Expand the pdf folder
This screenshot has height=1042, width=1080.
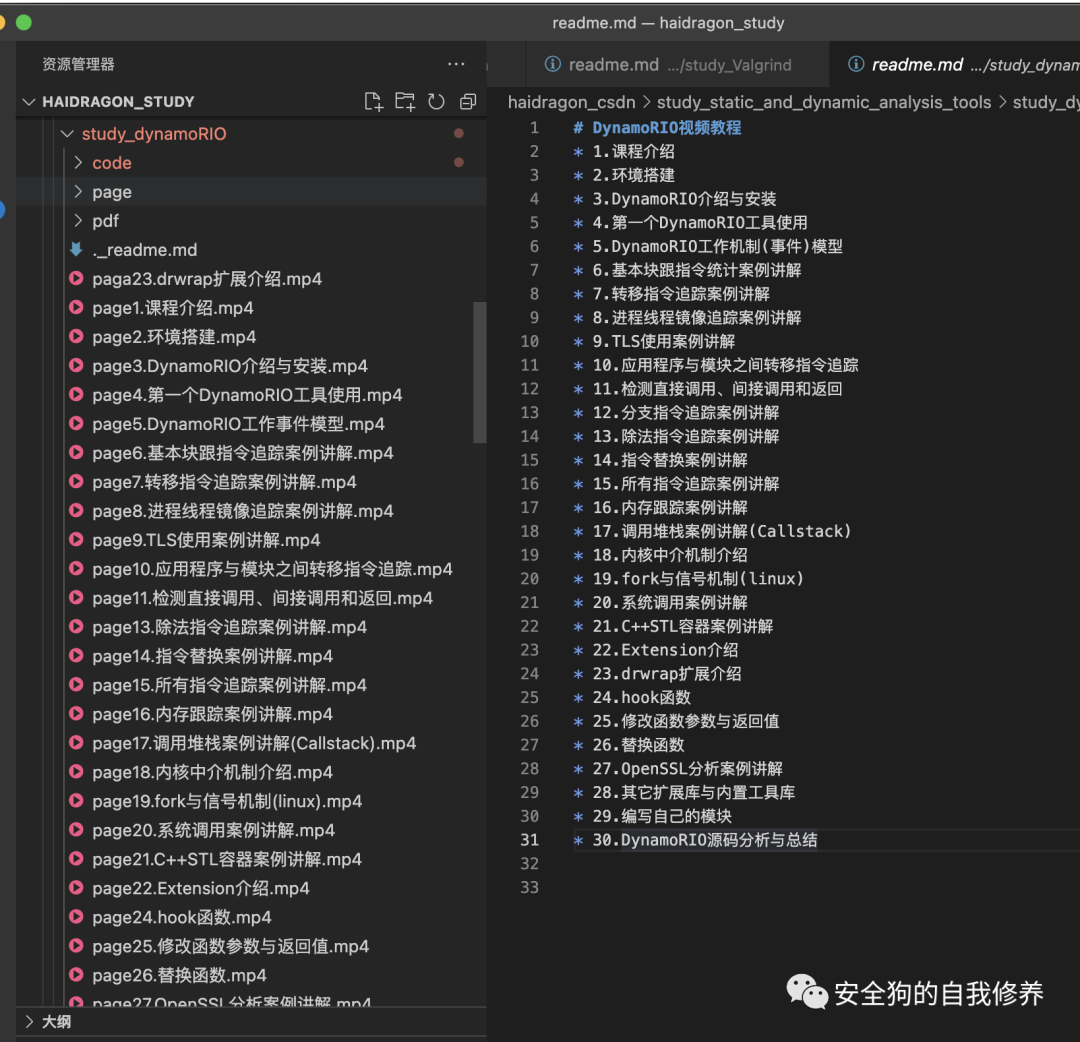pyautogui.click(x=78, y=220)
